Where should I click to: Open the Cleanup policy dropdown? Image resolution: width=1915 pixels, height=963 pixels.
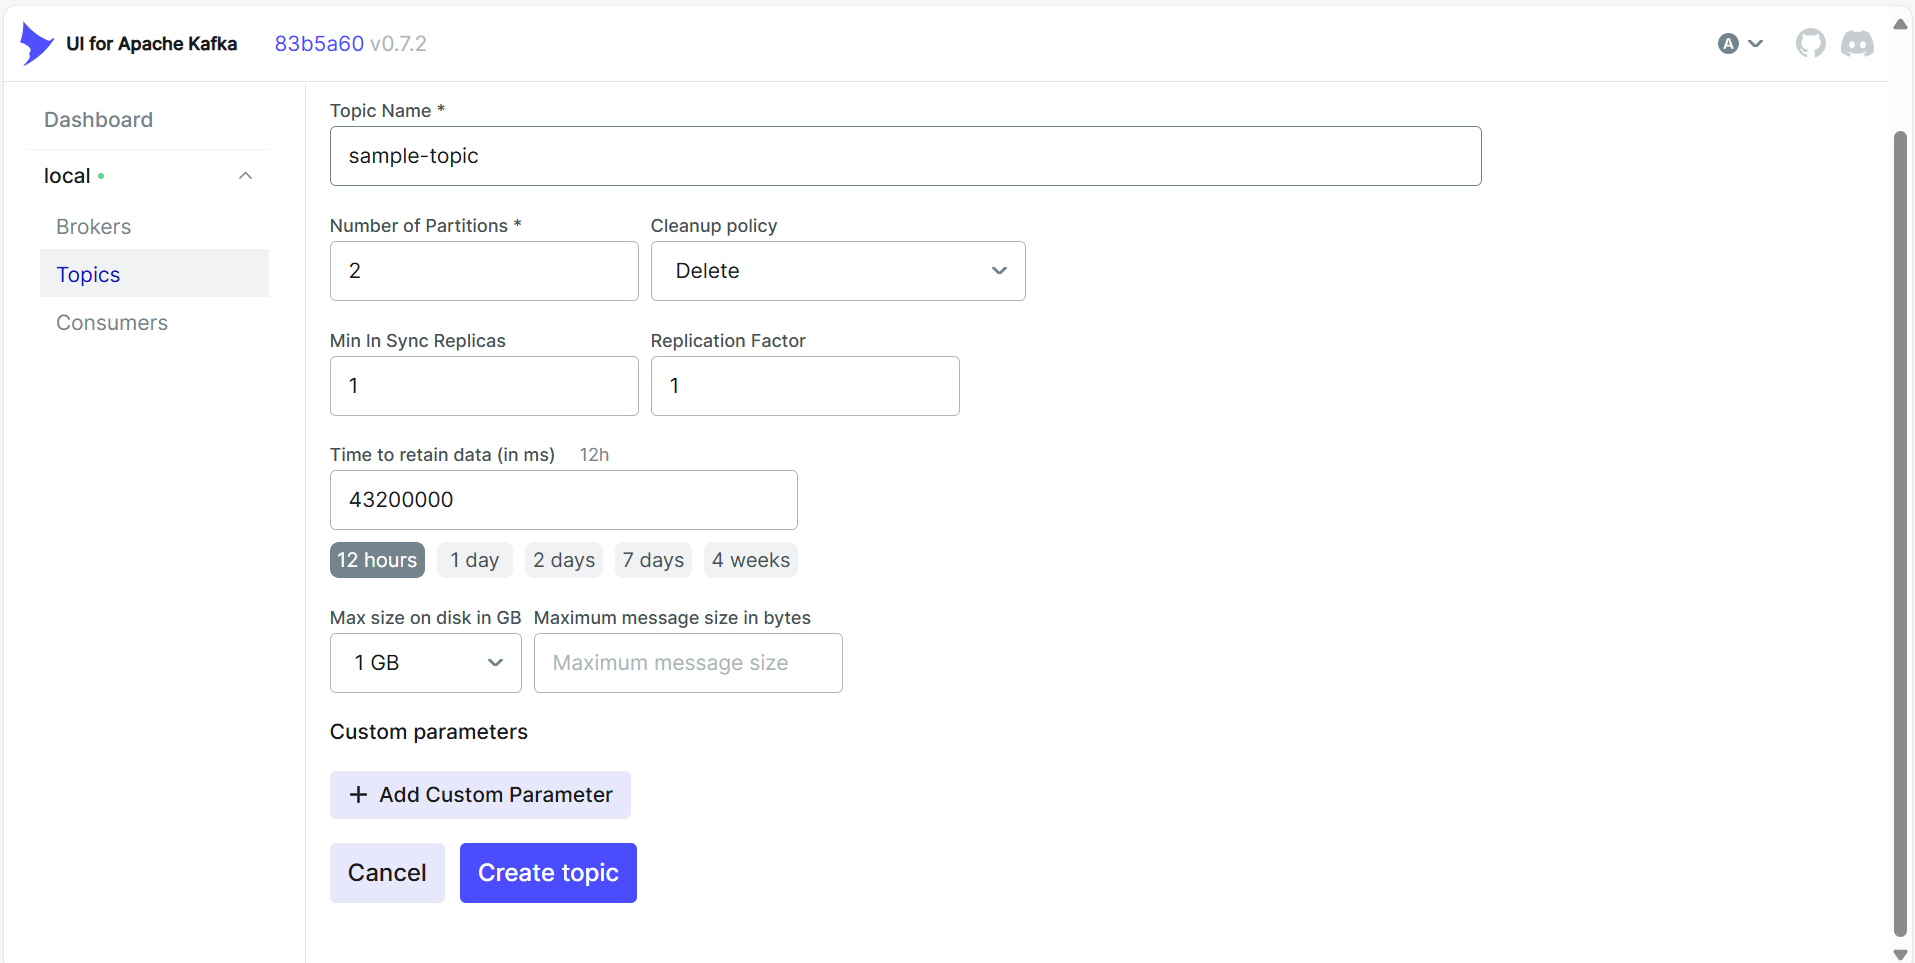[838, 271]
